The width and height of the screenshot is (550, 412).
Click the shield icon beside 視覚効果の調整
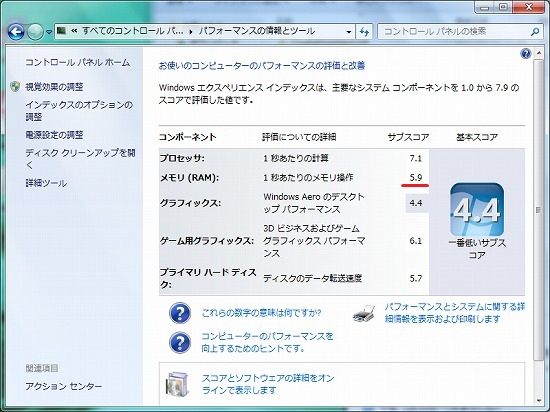(15, 87)
